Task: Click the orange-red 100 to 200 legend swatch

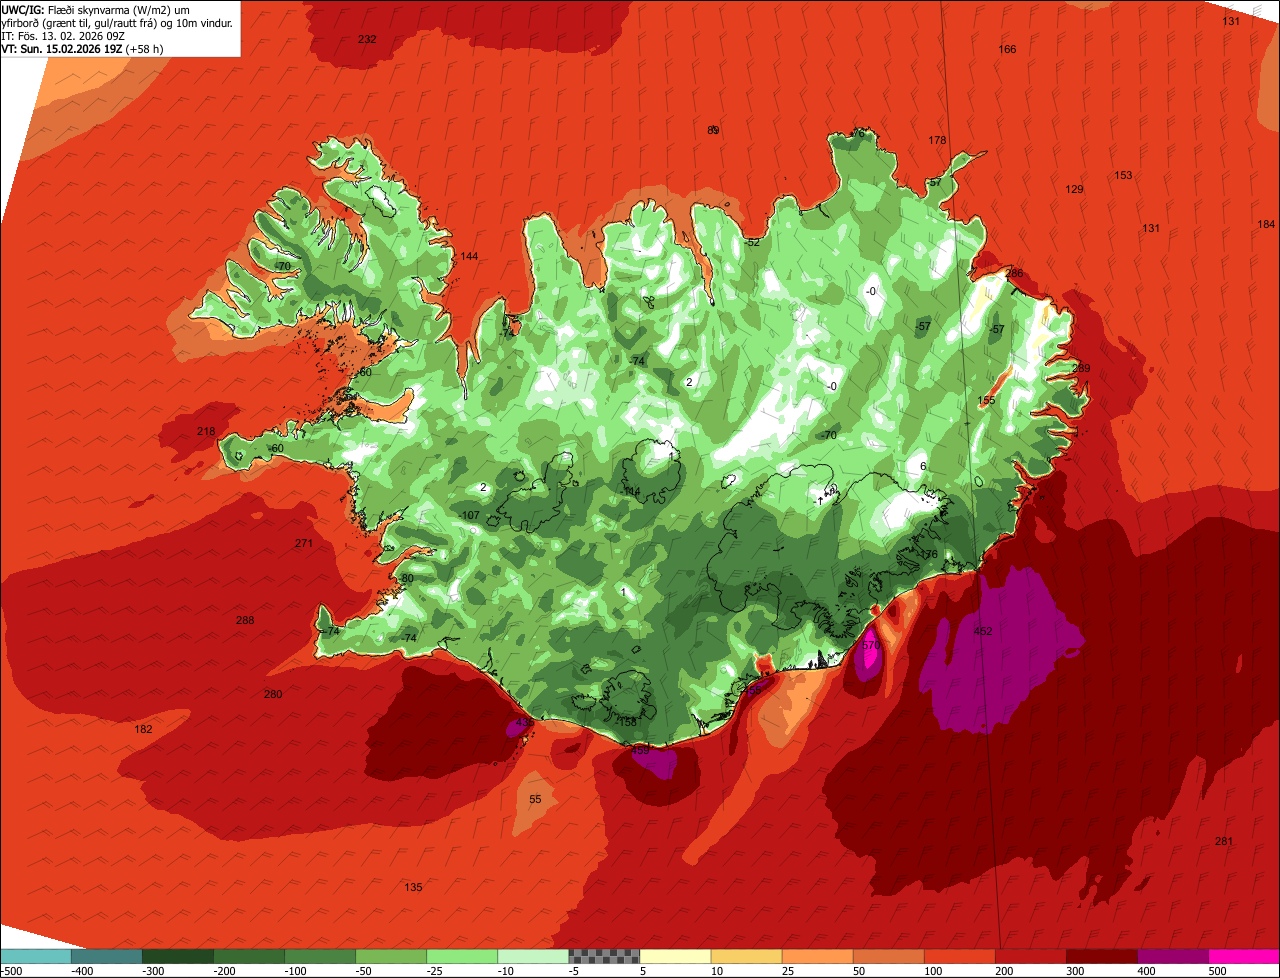Action: click(959, 956)
